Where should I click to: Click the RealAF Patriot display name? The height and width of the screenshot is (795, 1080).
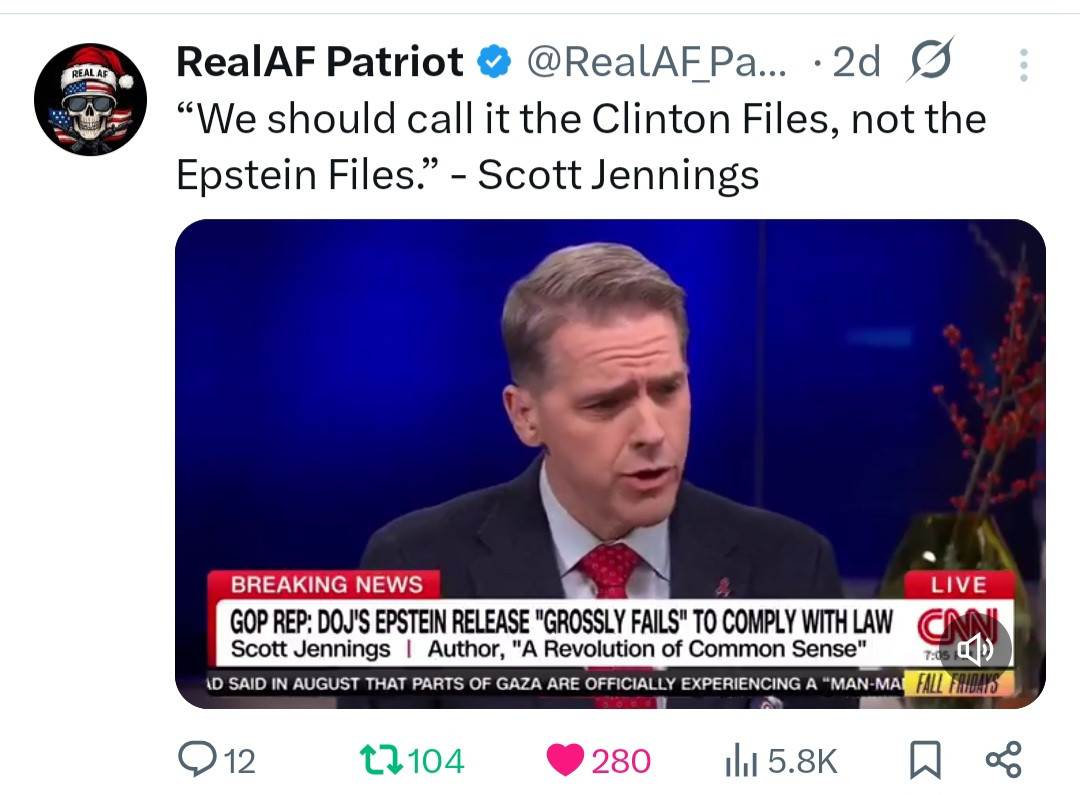click(x=319, y=63)
